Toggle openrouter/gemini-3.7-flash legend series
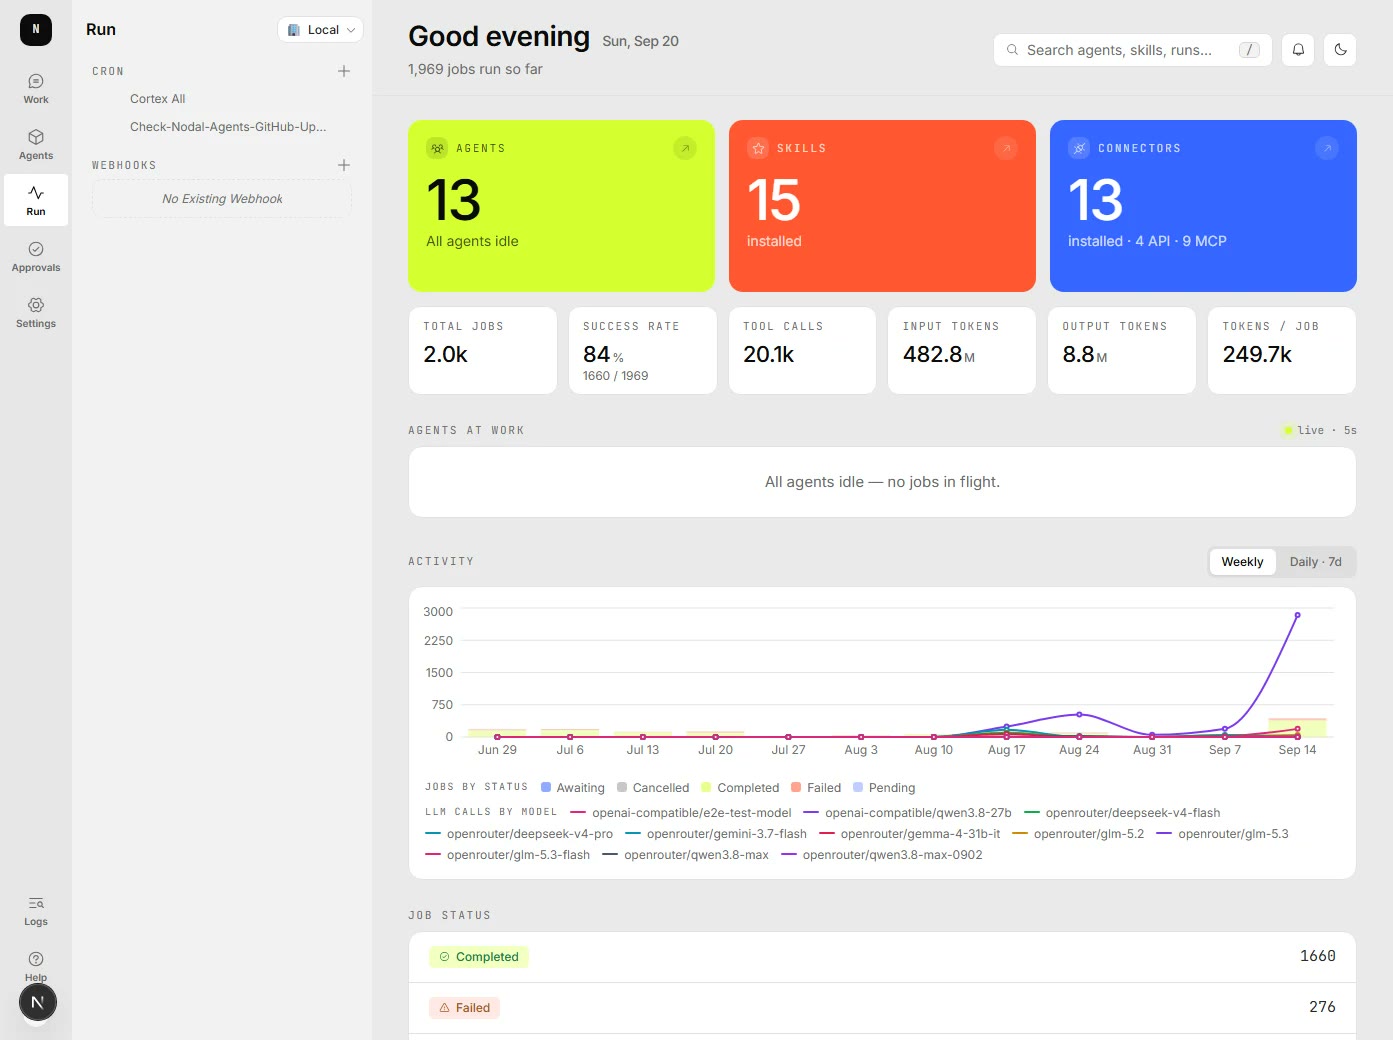The image size is (1393, 1040). pos(716,834)
